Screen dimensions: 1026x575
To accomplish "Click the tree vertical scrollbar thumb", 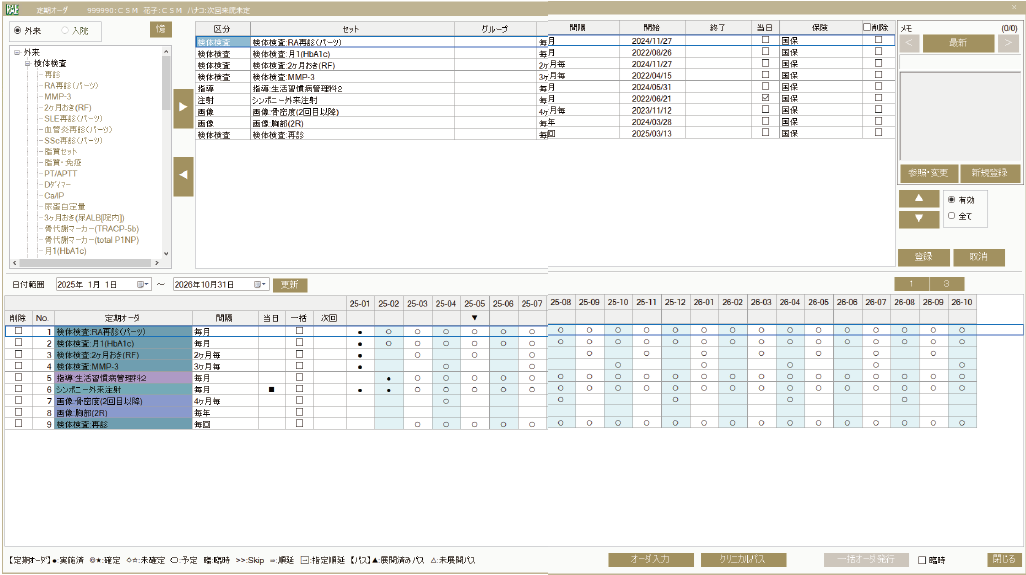I will (166, 83).
